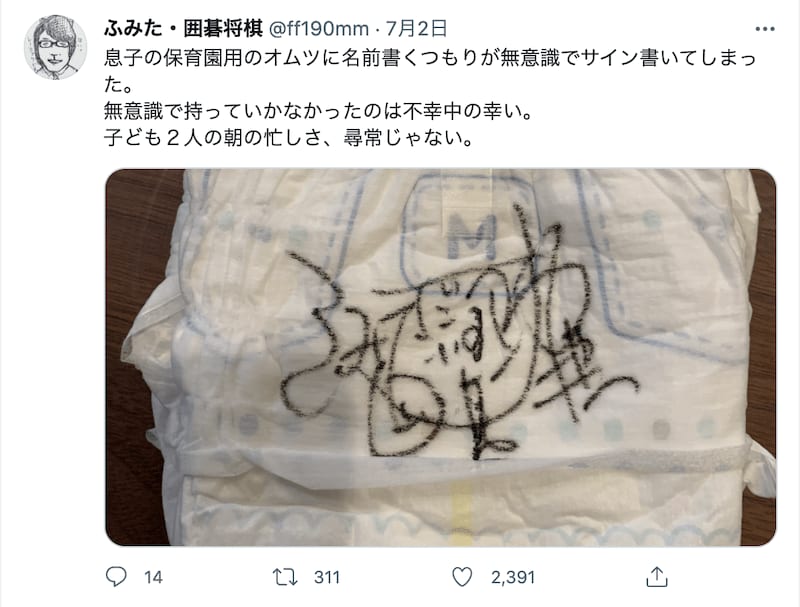Click the line 子ども２人の朝の忙しさ
Viewport: 800px width, 607px height.
pos(288,138)
